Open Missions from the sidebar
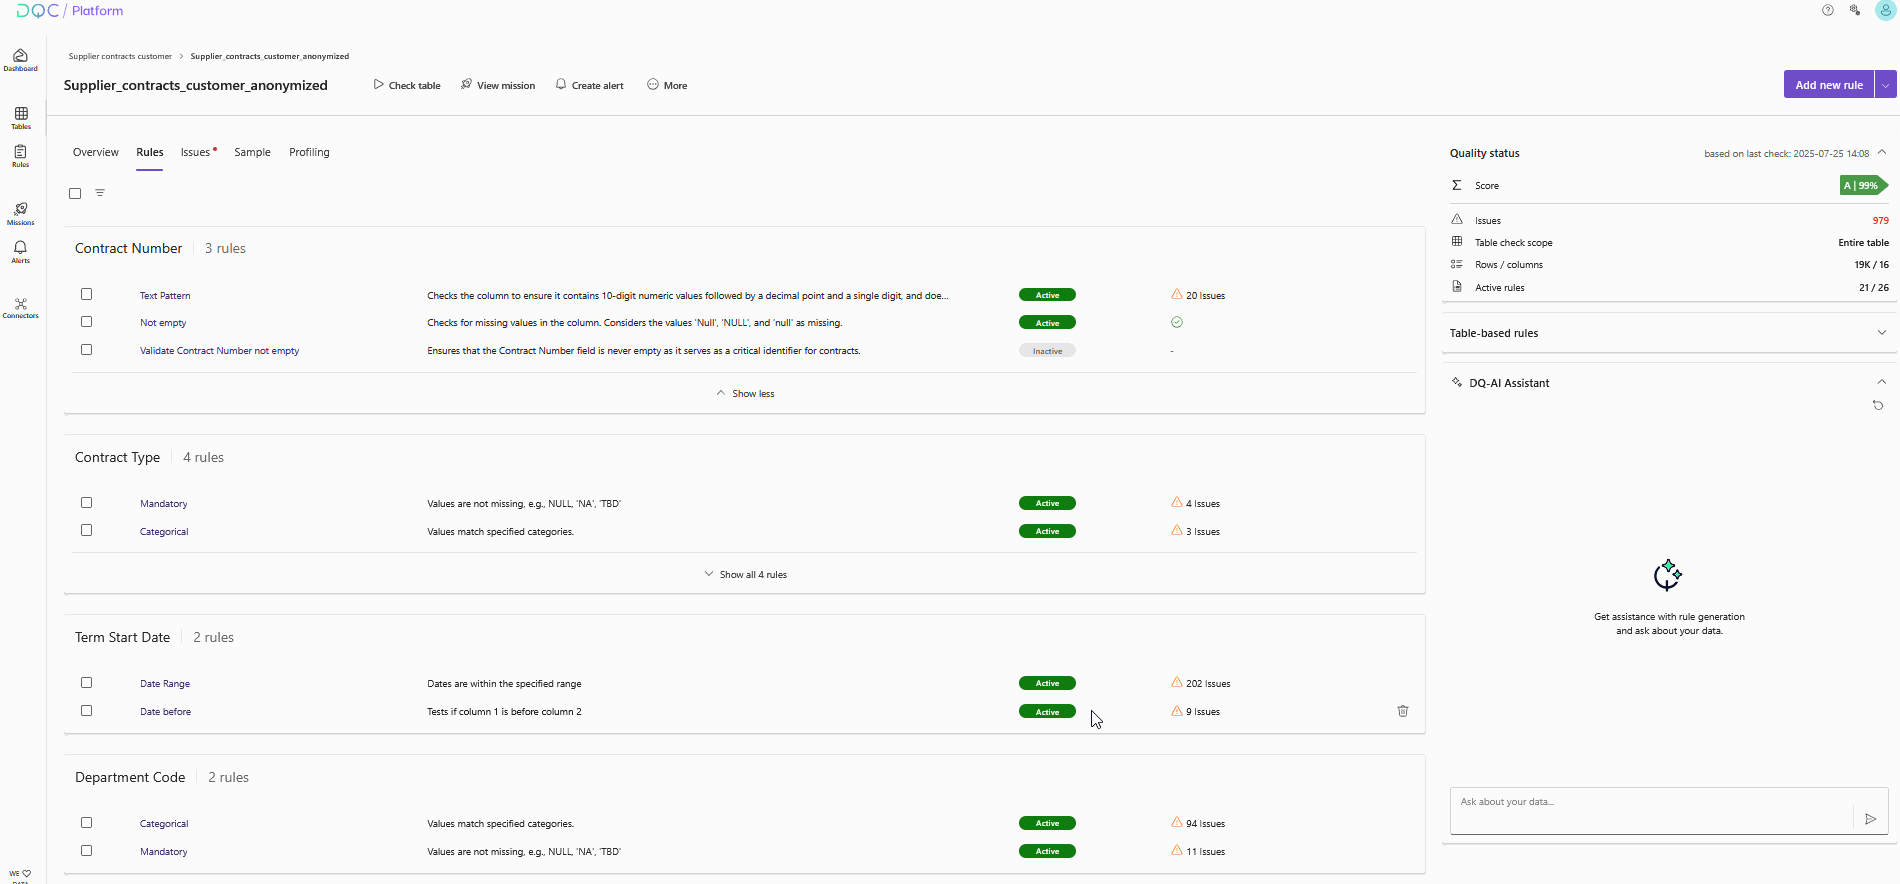The width and height of the screenshot is (1900, 884). 20,214
